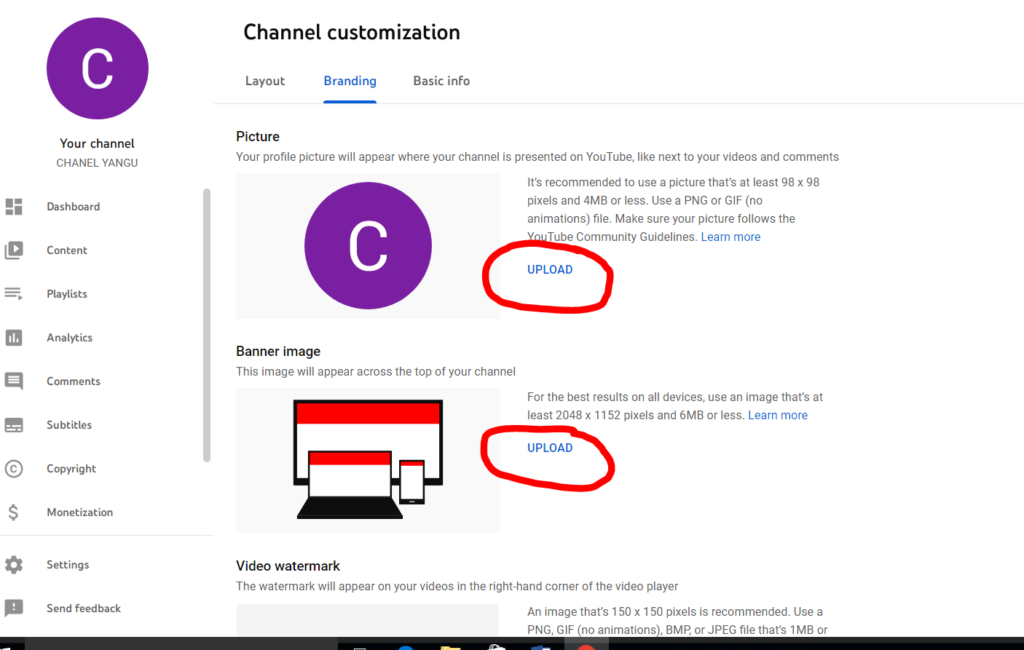Open the Copyright icon in sidebar
The image size is (1024, 650).
(14, 468)
